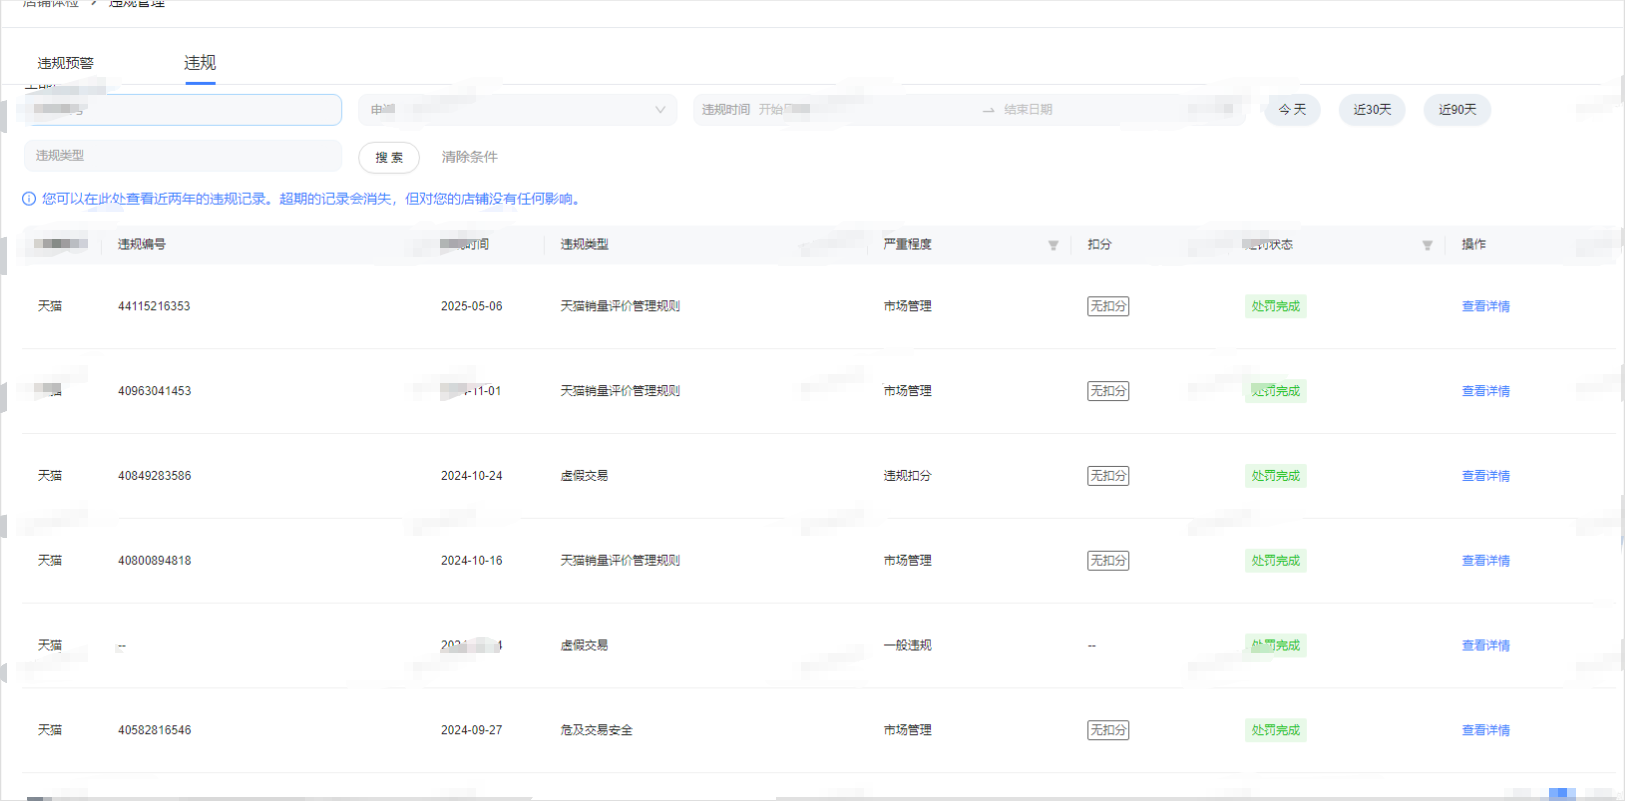The width and height of the screenshot is (1625, 801).
Task: Click 清除条件 to reset filters
Action: click(469, 157)
